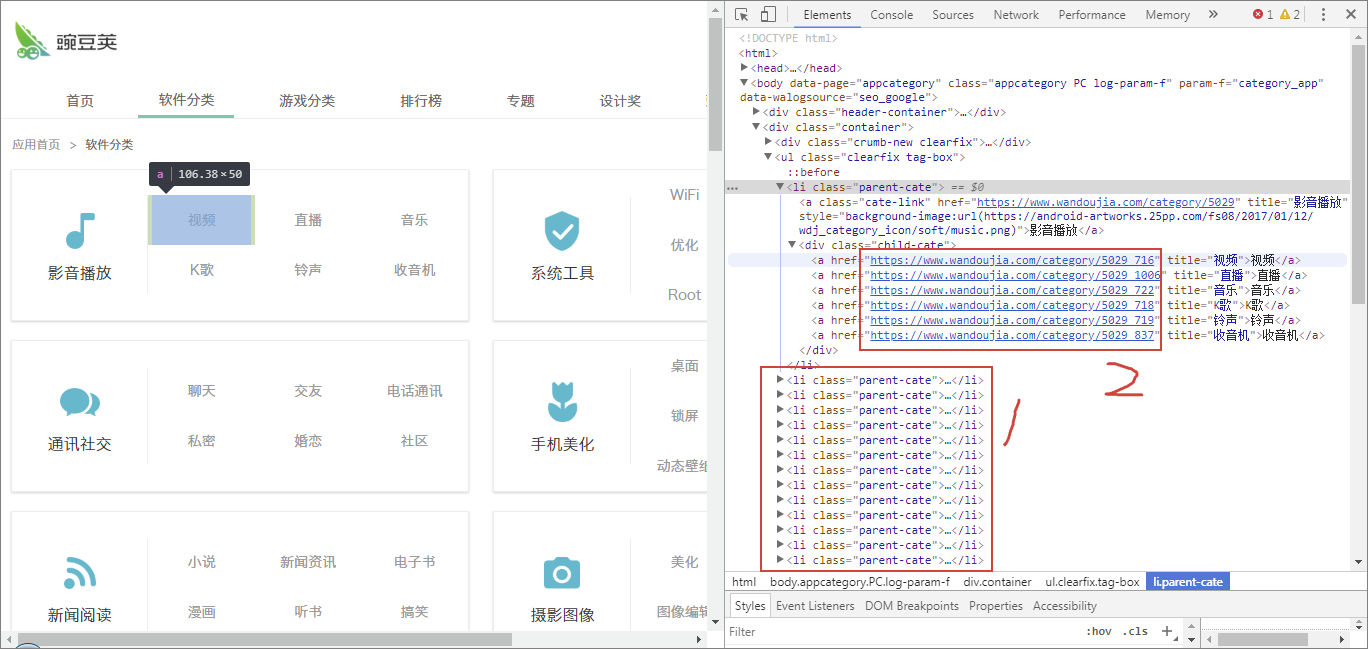Collapse the div child-cate node
The image size is (1368, 649).
[793, 245]
